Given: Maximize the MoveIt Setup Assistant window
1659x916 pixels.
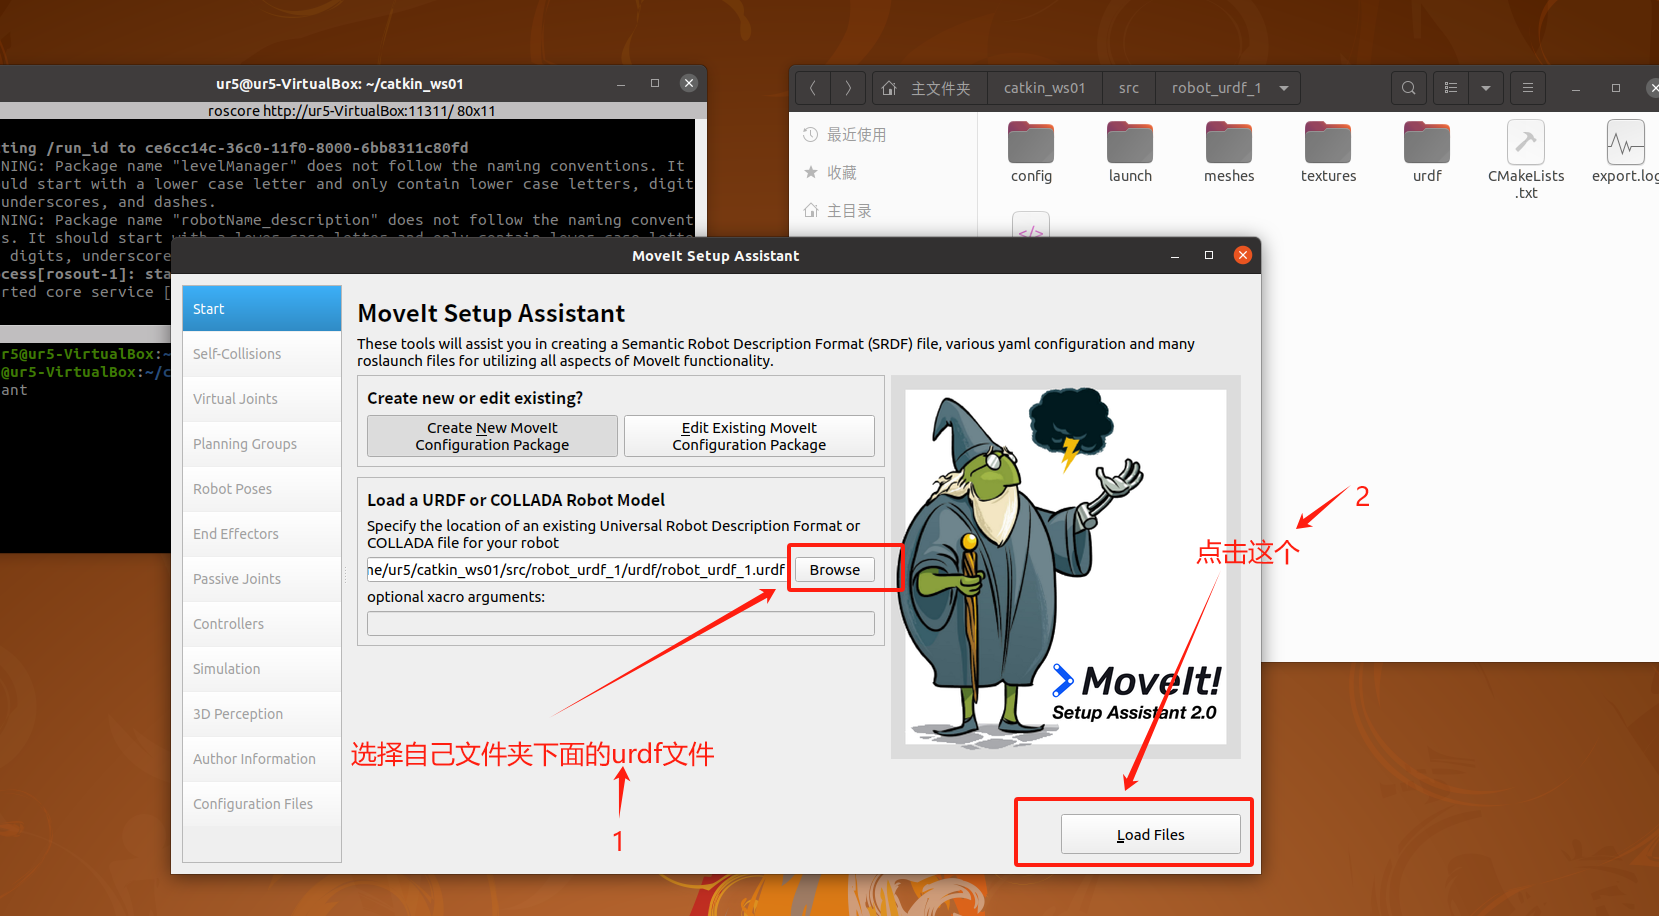Looking at the screenshot, I should pyautogui.click(x=1209, y=255).
